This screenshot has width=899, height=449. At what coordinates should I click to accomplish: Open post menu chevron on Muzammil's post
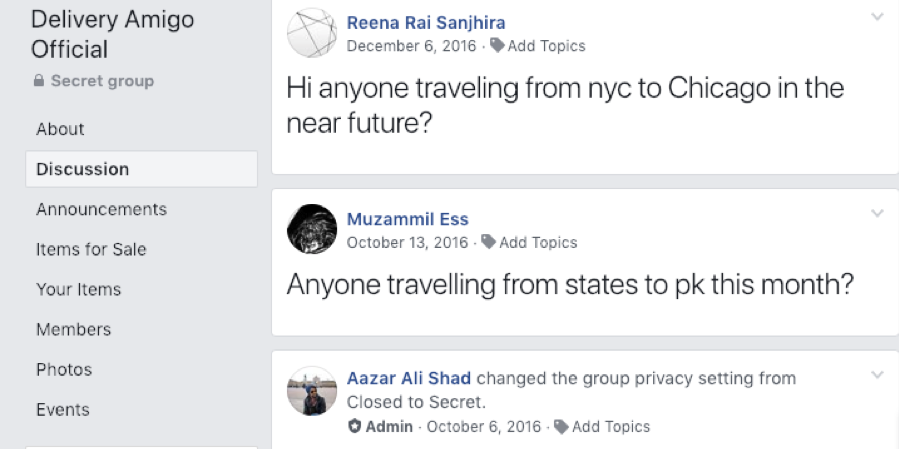pos(877,213)
